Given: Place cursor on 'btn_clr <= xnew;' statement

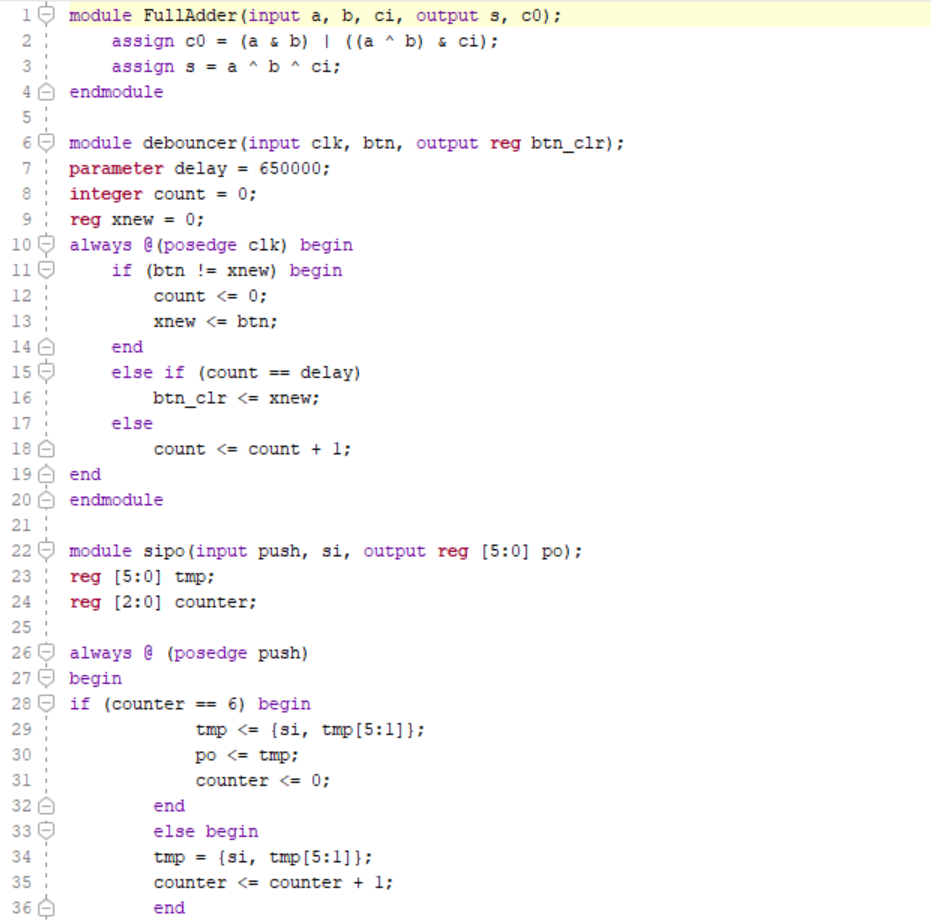Looking at the screenshot, I should 236,398.
